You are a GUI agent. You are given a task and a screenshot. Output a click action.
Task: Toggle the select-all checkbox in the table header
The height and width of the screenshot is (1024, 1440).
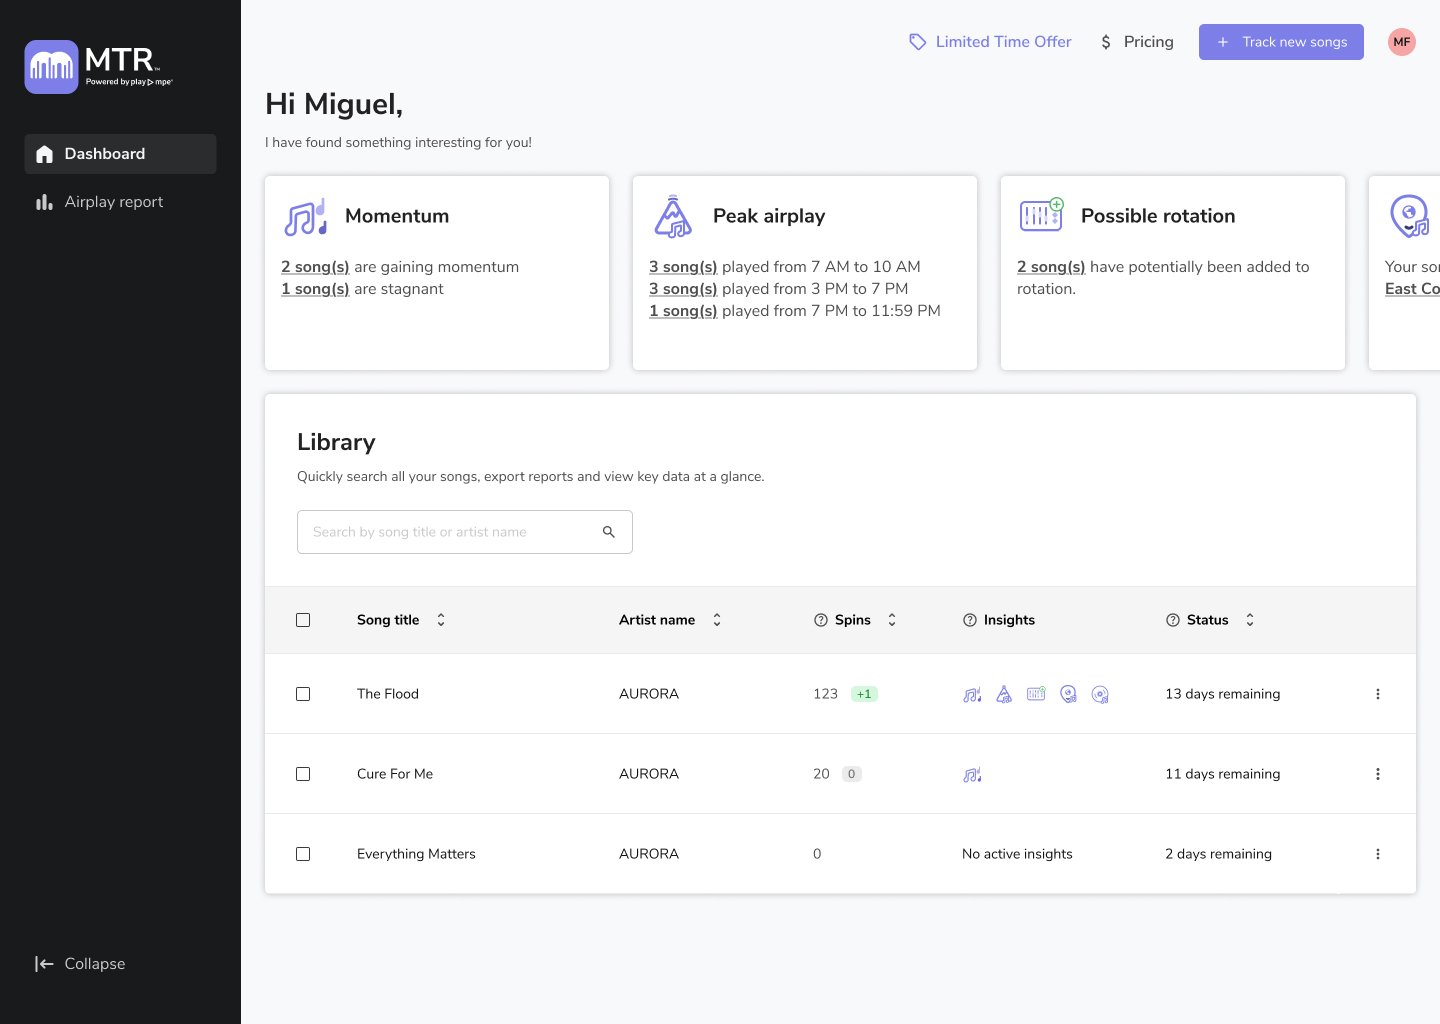click(303, 620)
